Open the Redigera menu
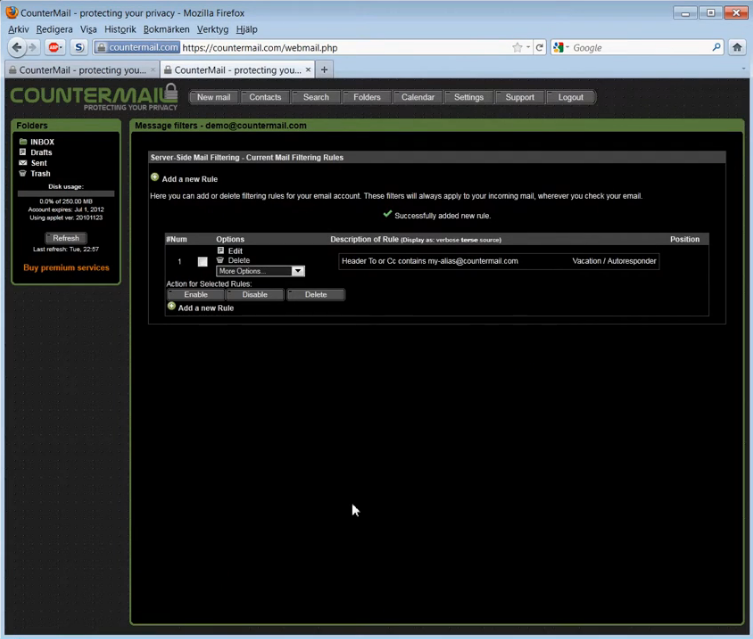Image resolution: width=753 pixels, height=639 pixels. click(54, 29)
